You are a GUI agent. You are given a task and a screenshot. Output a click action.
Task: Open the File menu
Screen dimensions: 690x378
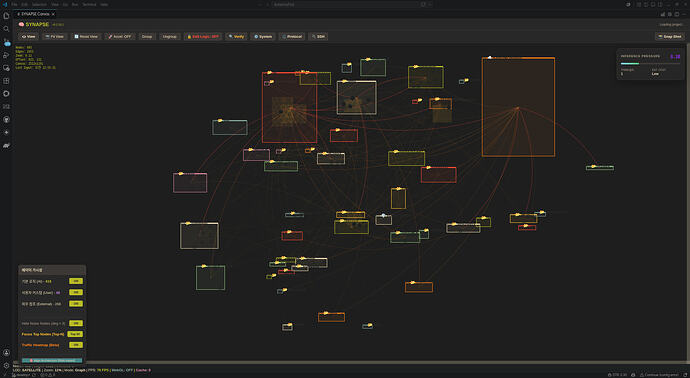tap(15, 4)
